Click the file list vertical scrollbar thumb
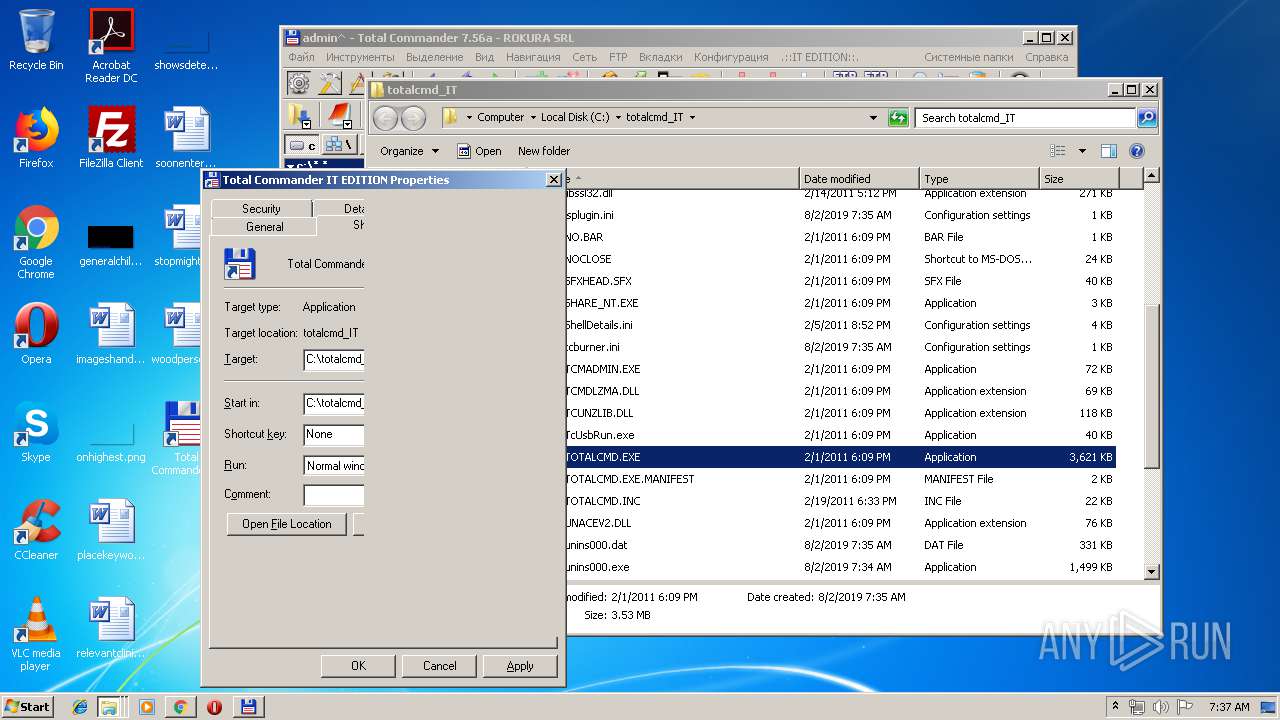This screenshot has width=1280, height=720. click(x=1152, y=385)
